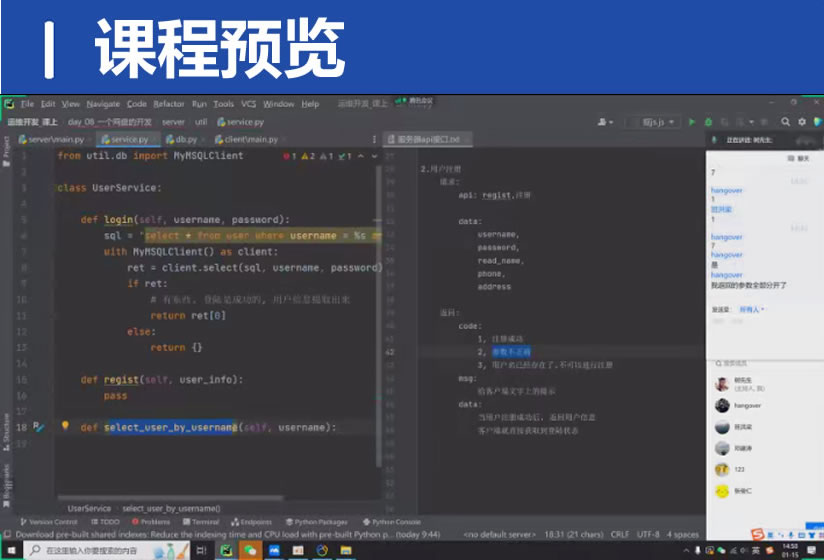Open the File menu

point(27,104)
